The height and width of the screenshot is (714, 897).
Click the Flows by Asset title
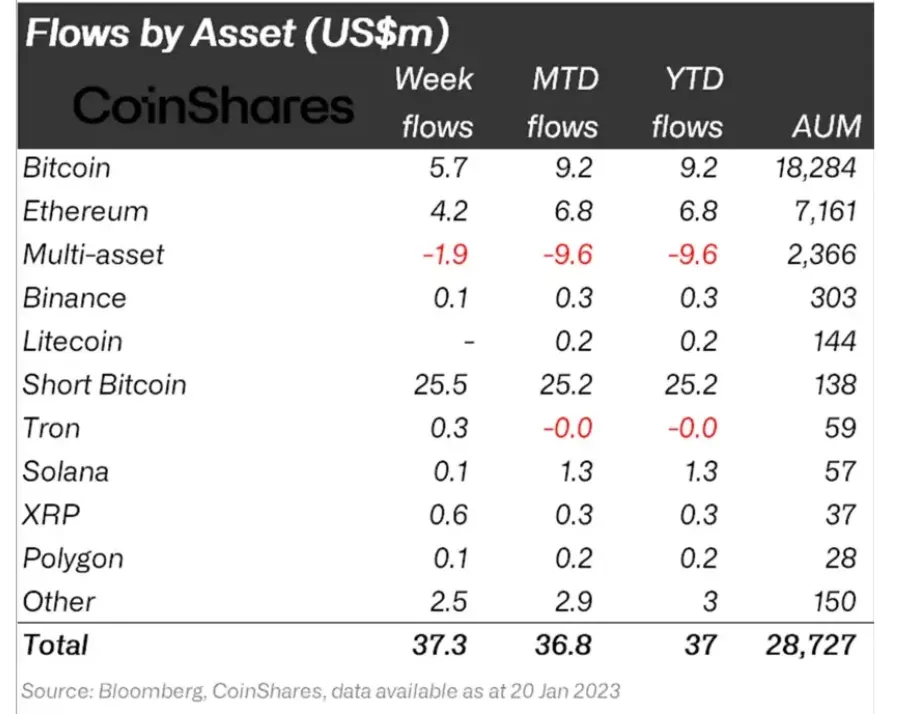[236, 33]
